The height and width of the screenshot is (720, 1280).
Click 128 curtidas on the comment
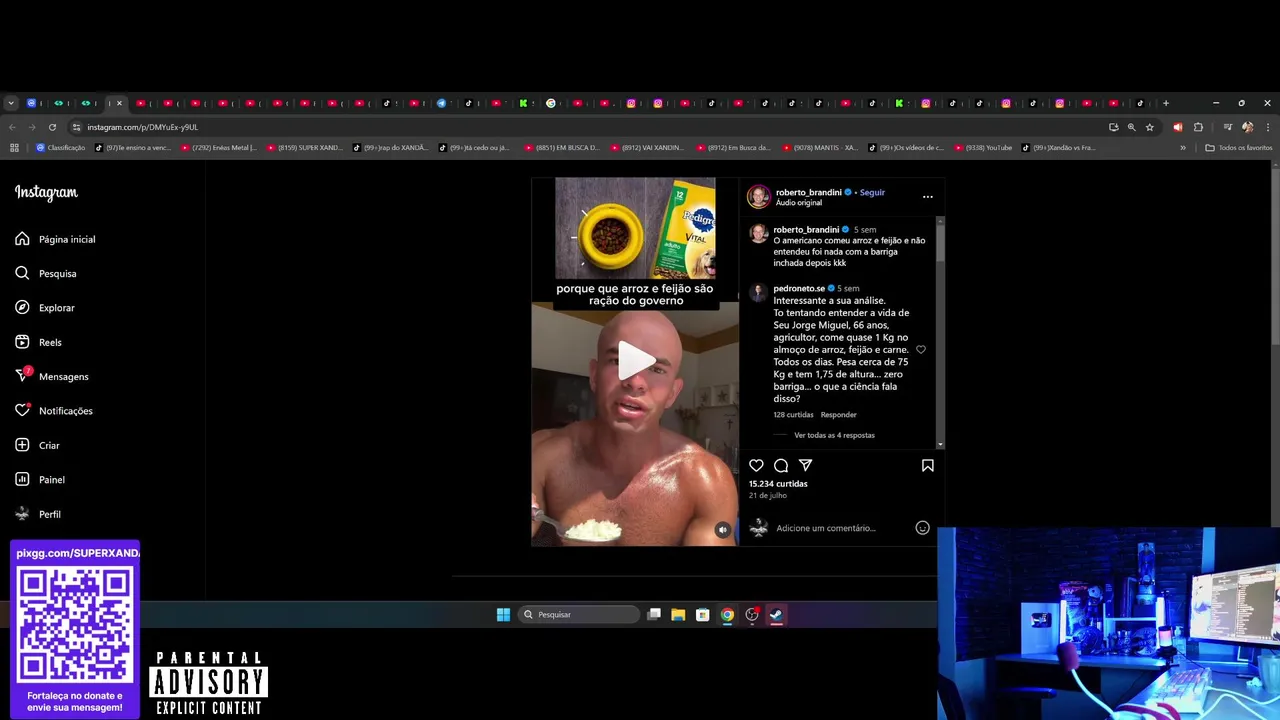pos(794,415)
